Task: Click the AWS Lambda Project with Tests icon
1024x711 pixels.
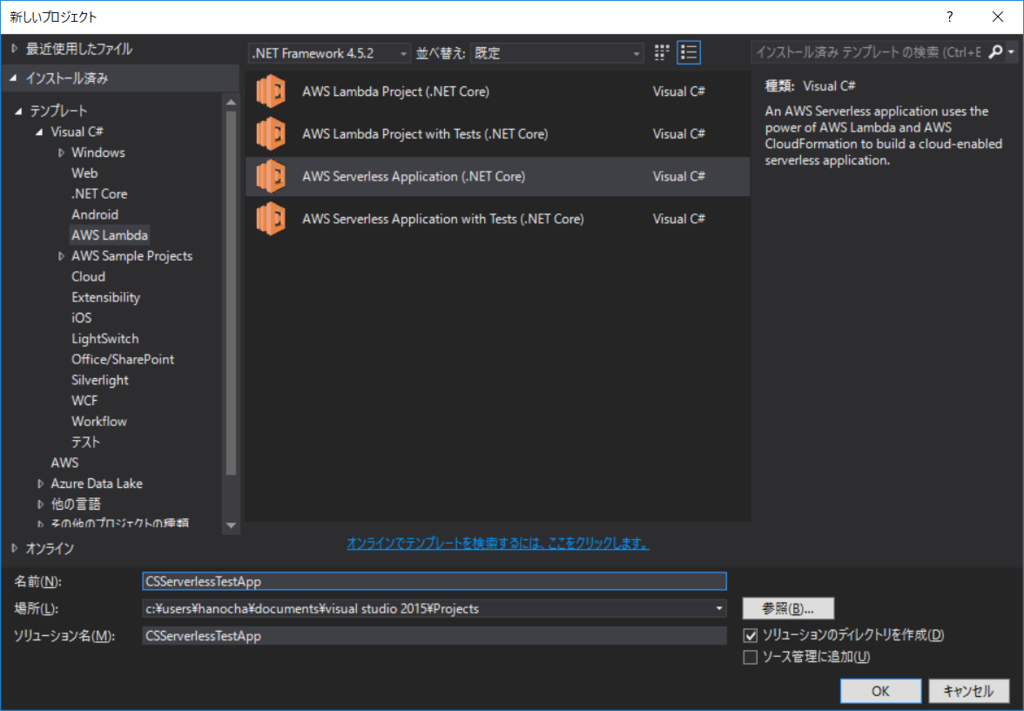Action: click(270, 134)
